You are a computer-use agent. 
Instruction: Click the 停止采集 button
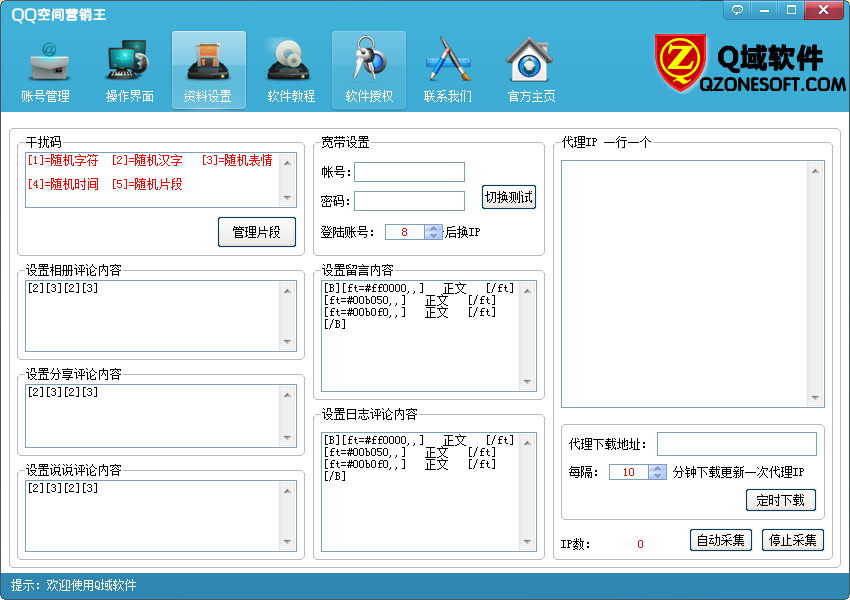793,540
